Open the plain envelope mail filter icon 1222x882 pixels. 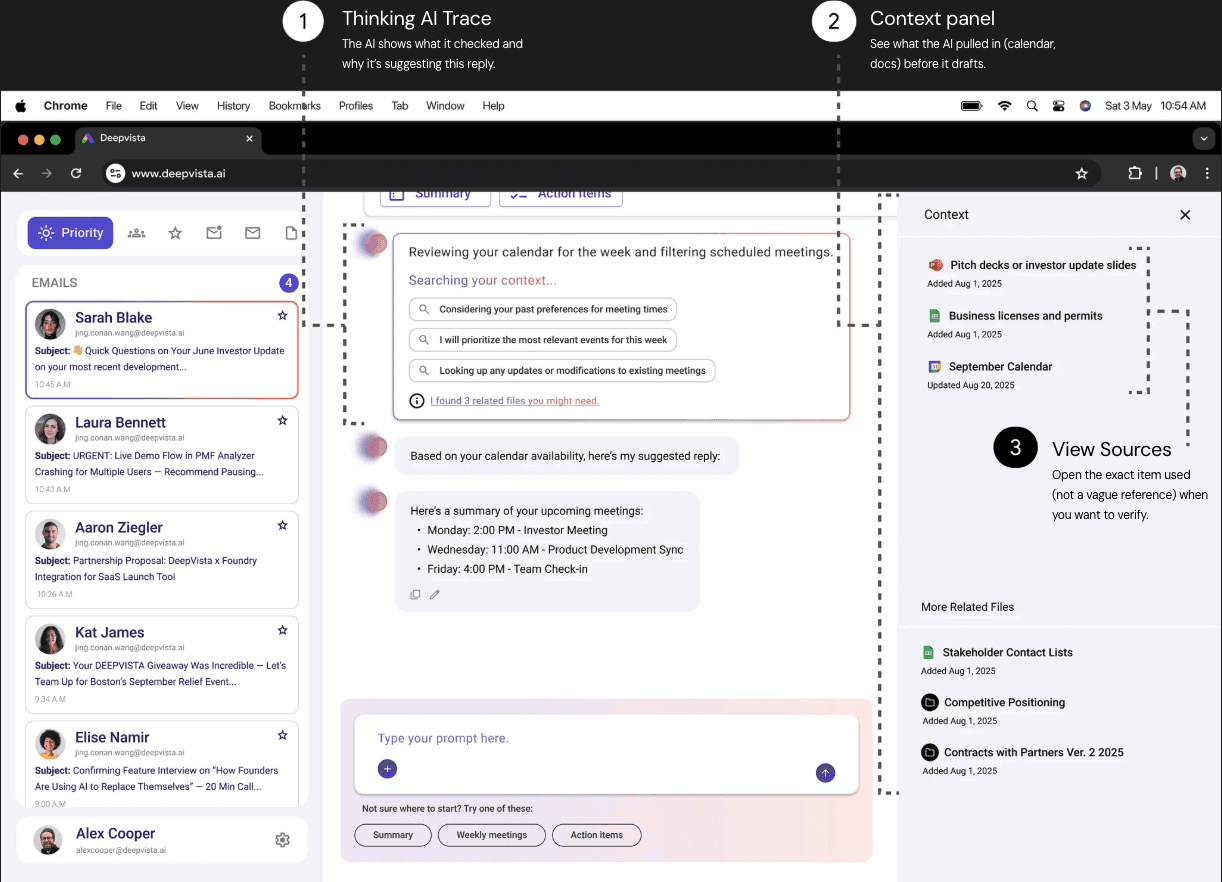pyautogui.click(x=253, y=233)
